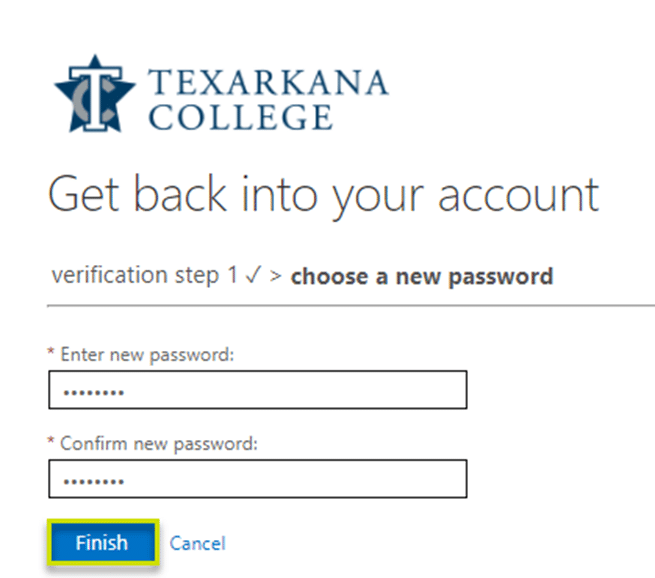Click the asterisk beside Enter new password
Screen dimensions: 655x578
pos(51,352)
